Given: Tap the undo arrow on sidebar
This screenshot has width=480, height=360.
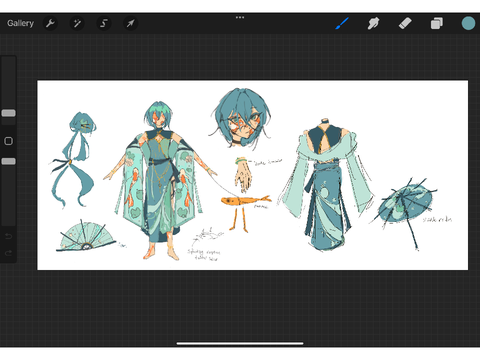Looking at the screenshot, I should tap(9, 236).
